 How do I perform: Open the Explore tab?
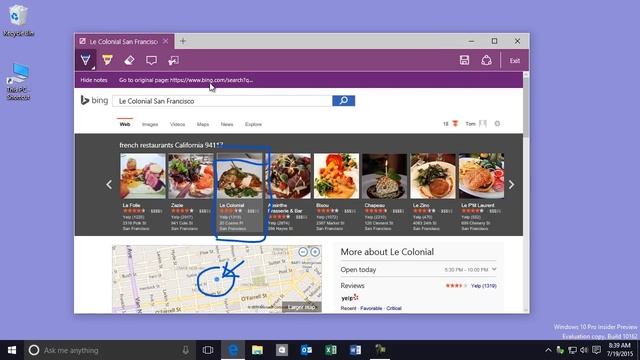point(253,124)
